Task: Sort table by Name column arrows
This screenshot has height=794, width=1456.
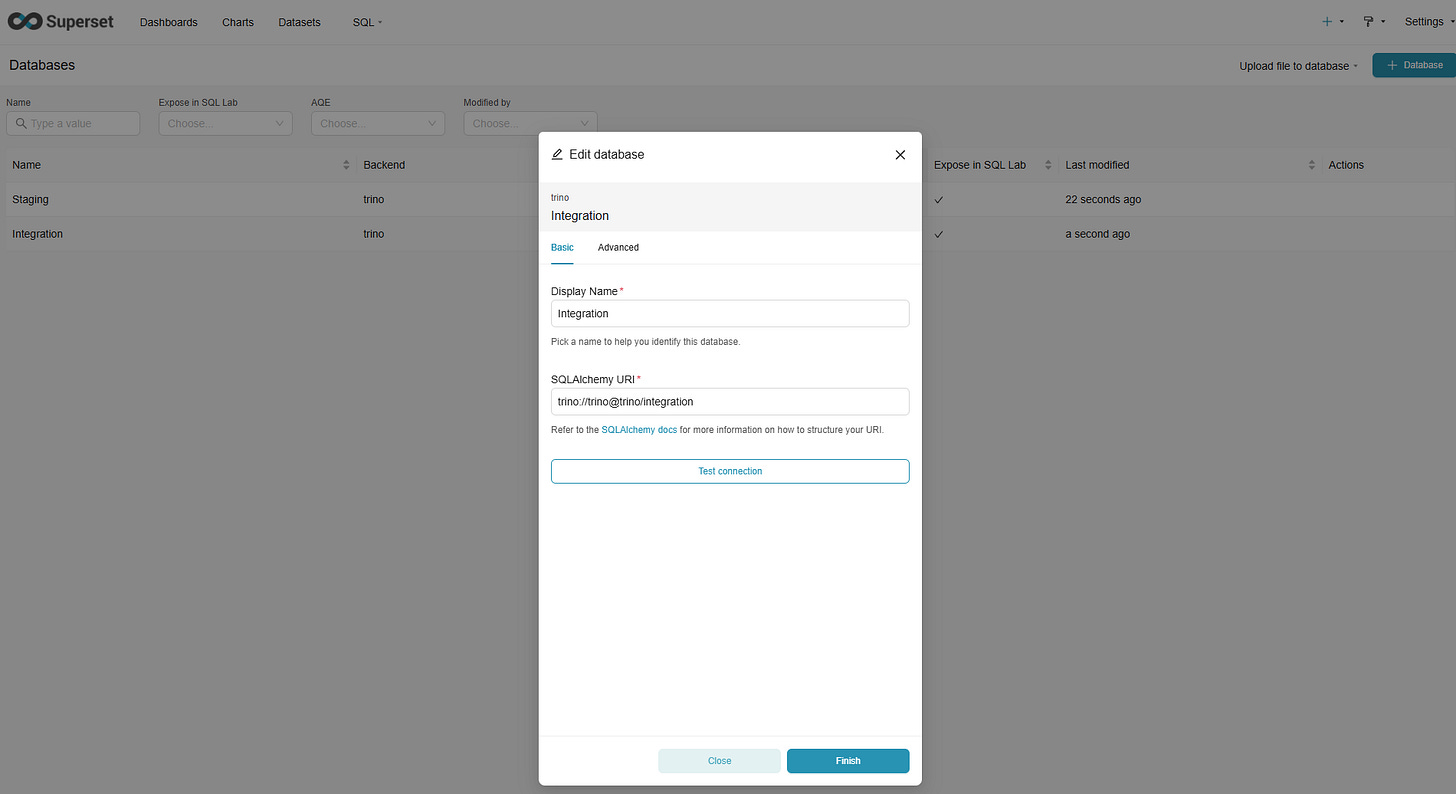Action: [347, 165]
